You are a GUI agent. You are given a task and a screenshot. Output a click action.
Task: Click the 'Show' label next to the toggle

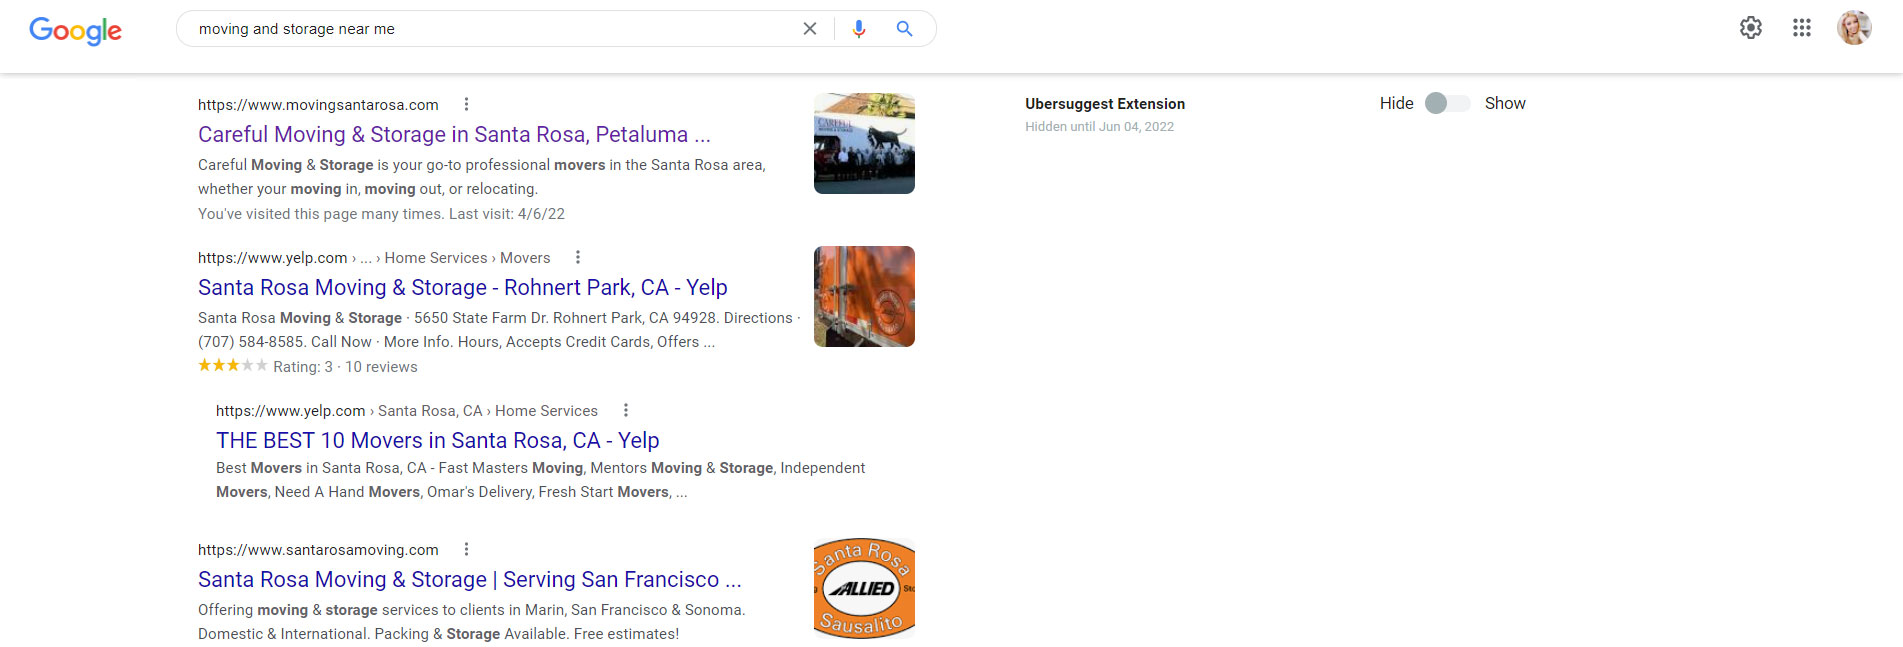pyautogui.click(x=1505, y=103)
